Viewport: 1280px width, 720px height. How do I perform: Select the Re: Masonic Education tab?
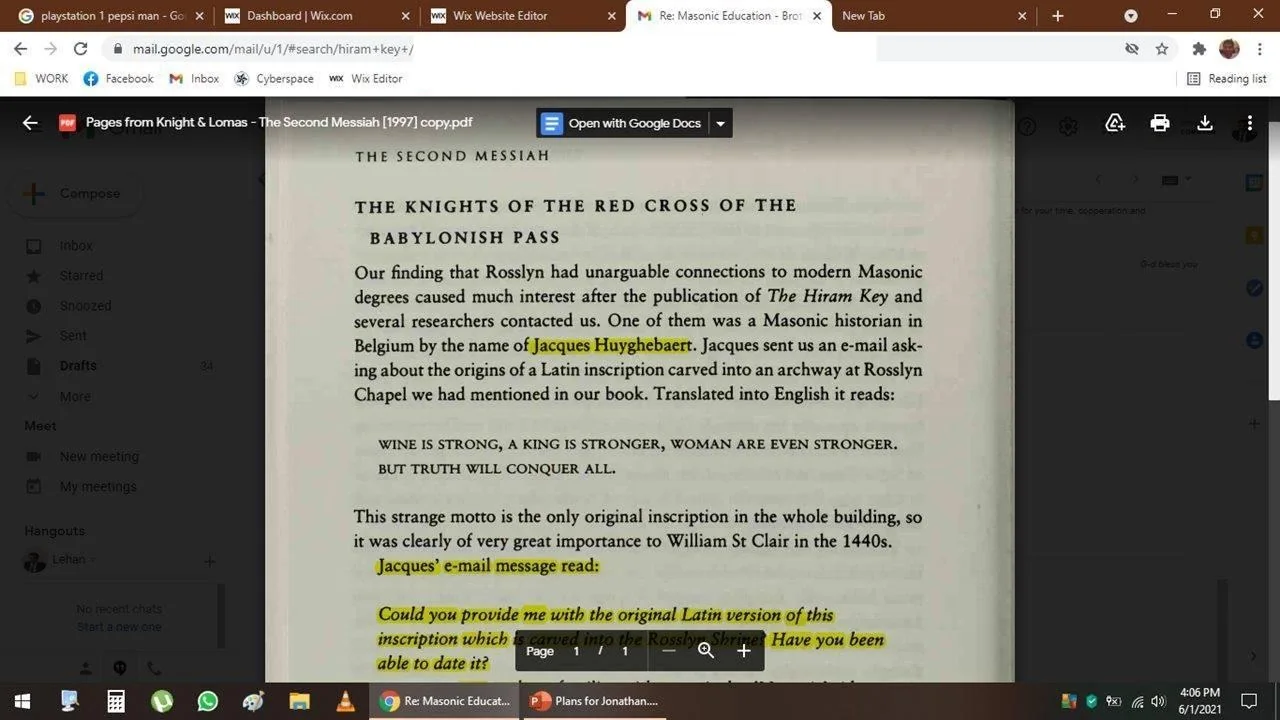(728, 16)
